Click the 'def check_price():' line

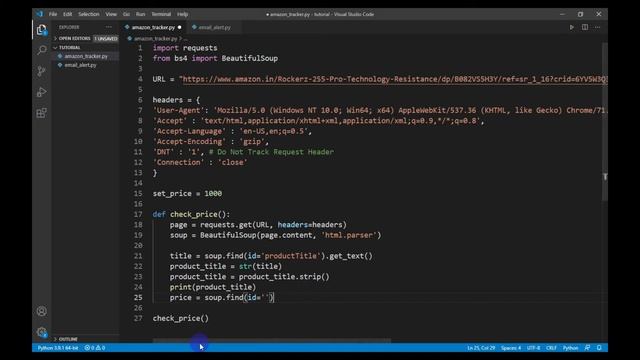(x=191, y=214)
